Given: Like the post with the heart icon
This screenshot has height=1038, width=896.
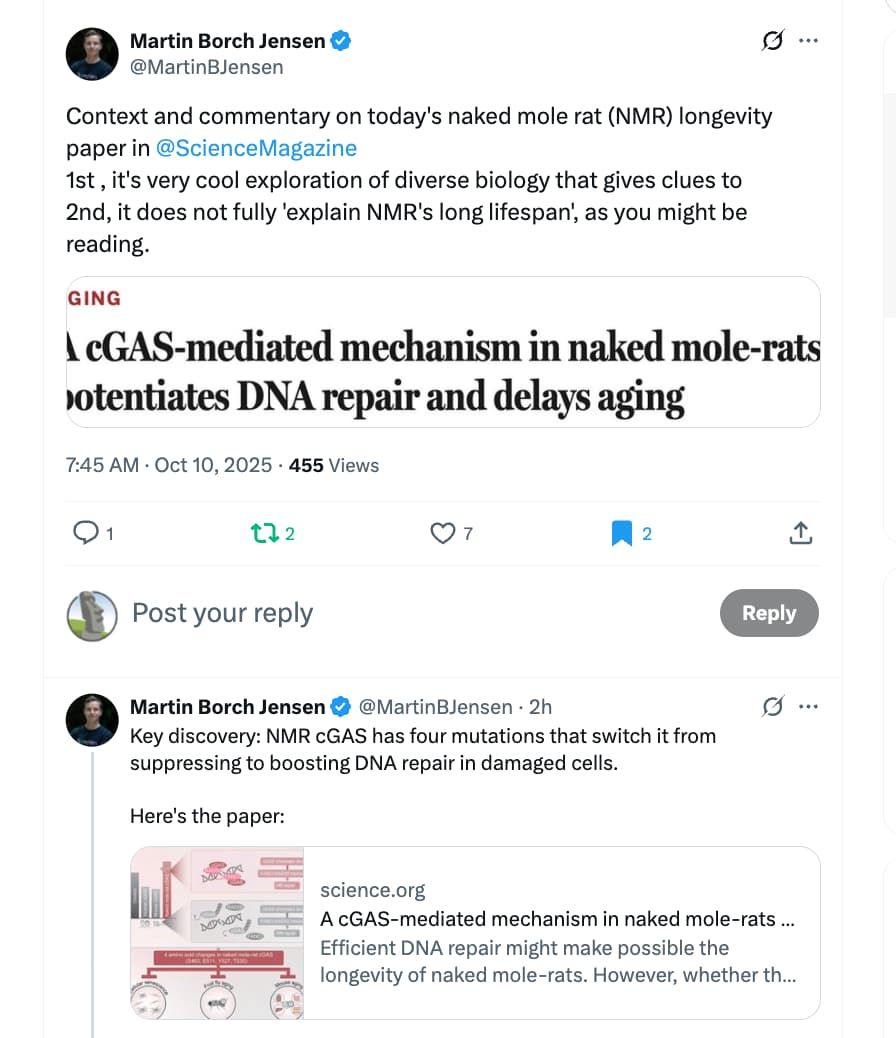Looking at the screenshot, I should (x=442, y=534).
